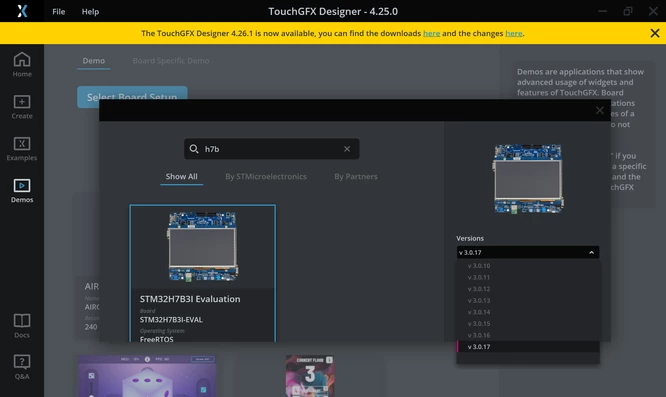The height and width of the screenshot is (397, 666).
Task: Open the Help menu
Action: coord(90,11)
